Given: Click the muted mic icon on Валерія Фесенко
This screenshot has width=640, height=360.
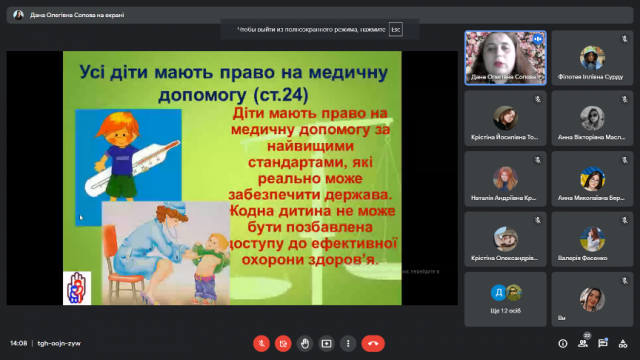Looking at the screenshot, I should [624, 220].
